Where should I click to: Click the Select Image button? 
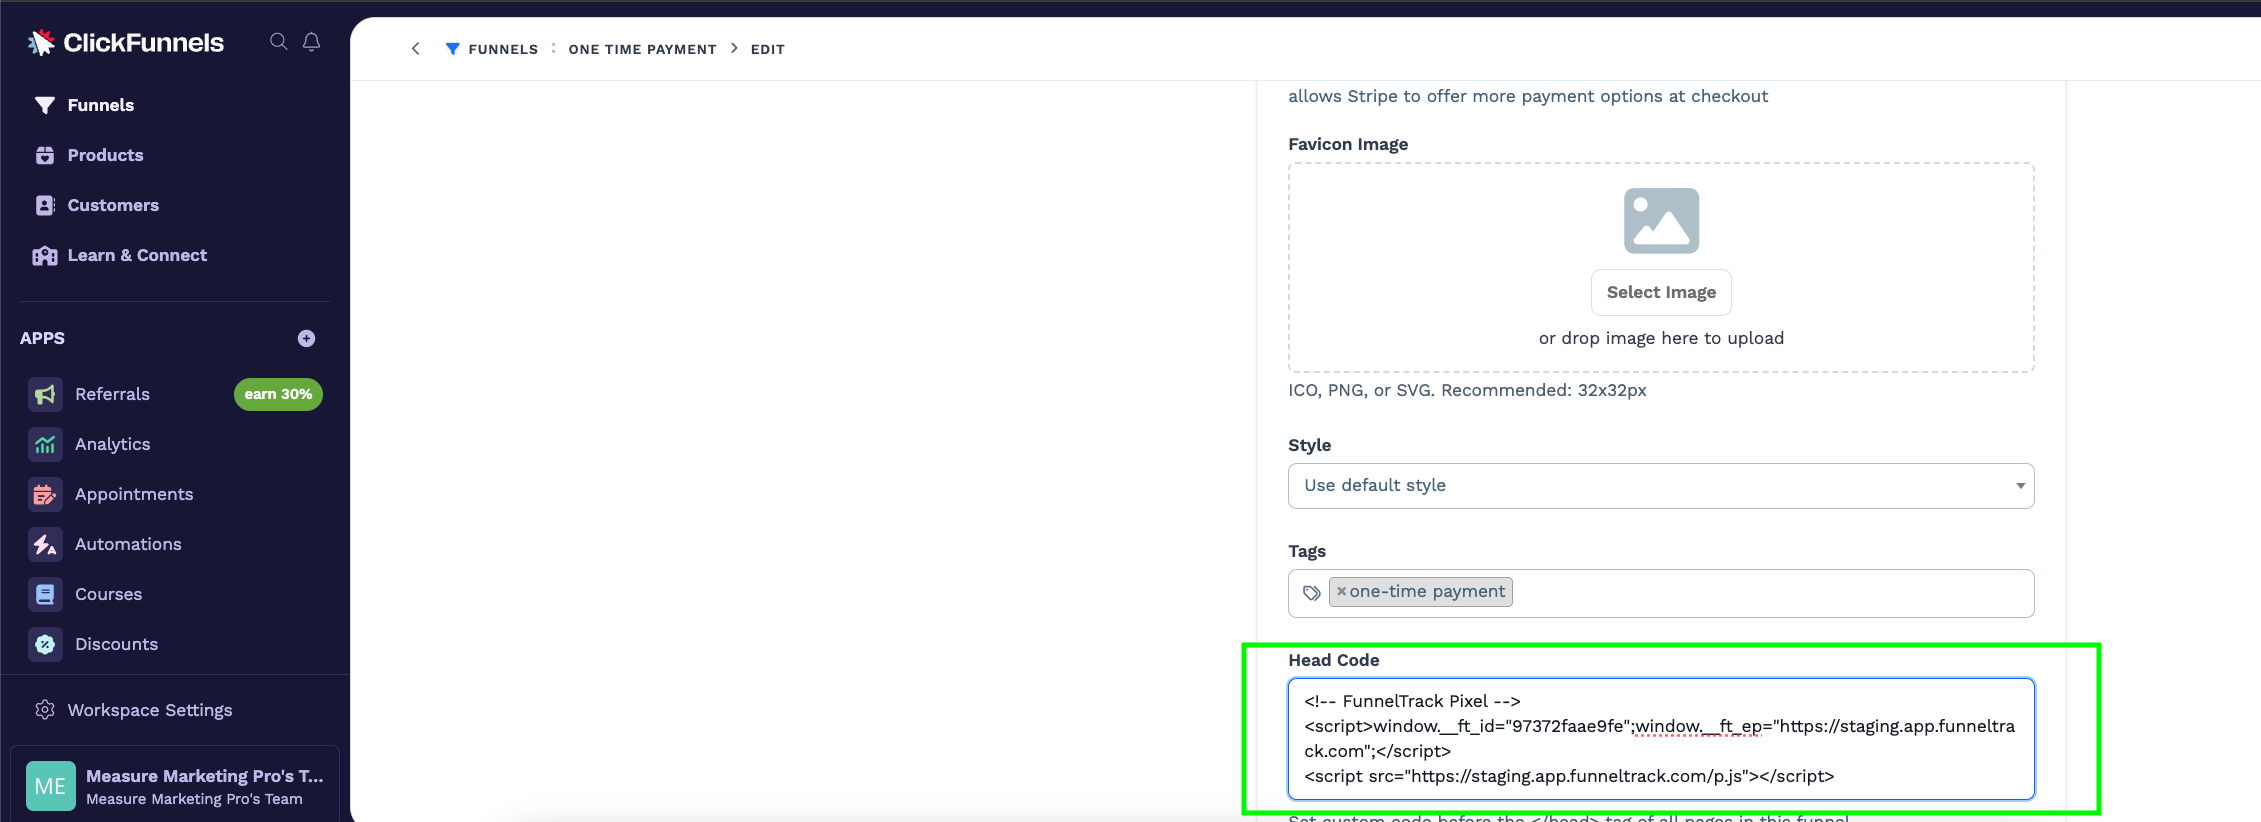pos(1661,292)
